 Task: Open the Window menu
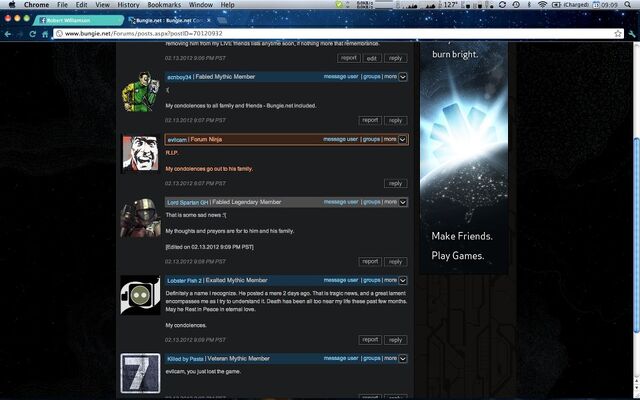coord(200,4)
